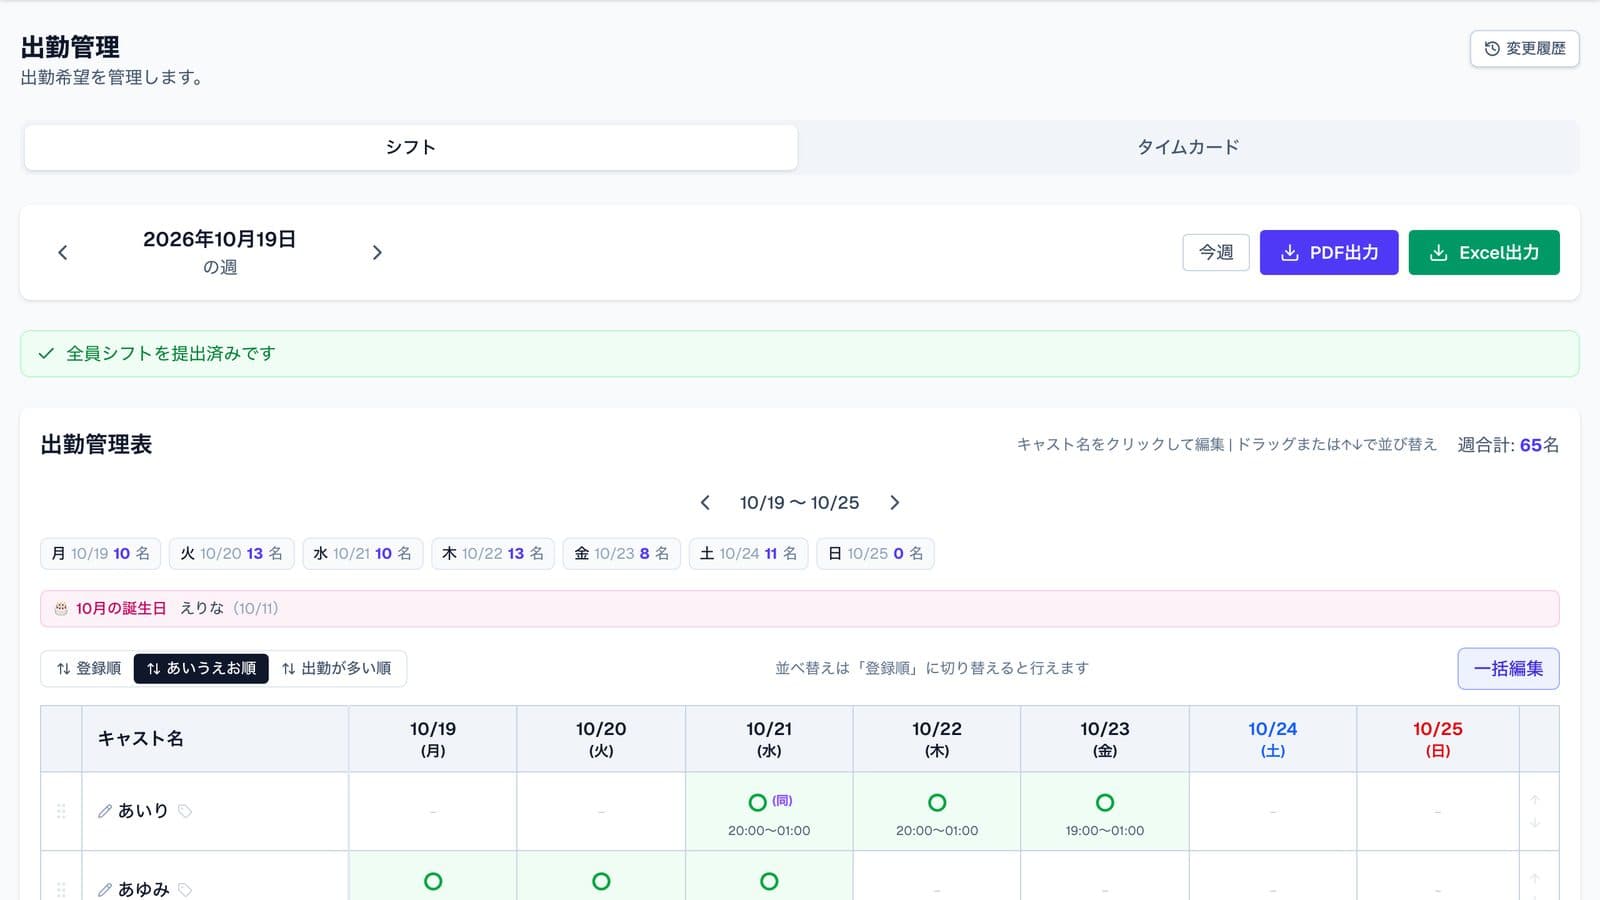Image resolution: width=1600 pixels, height=900 pixels.
Task: Click tag icon next to あゆみ
Action: 185,889
